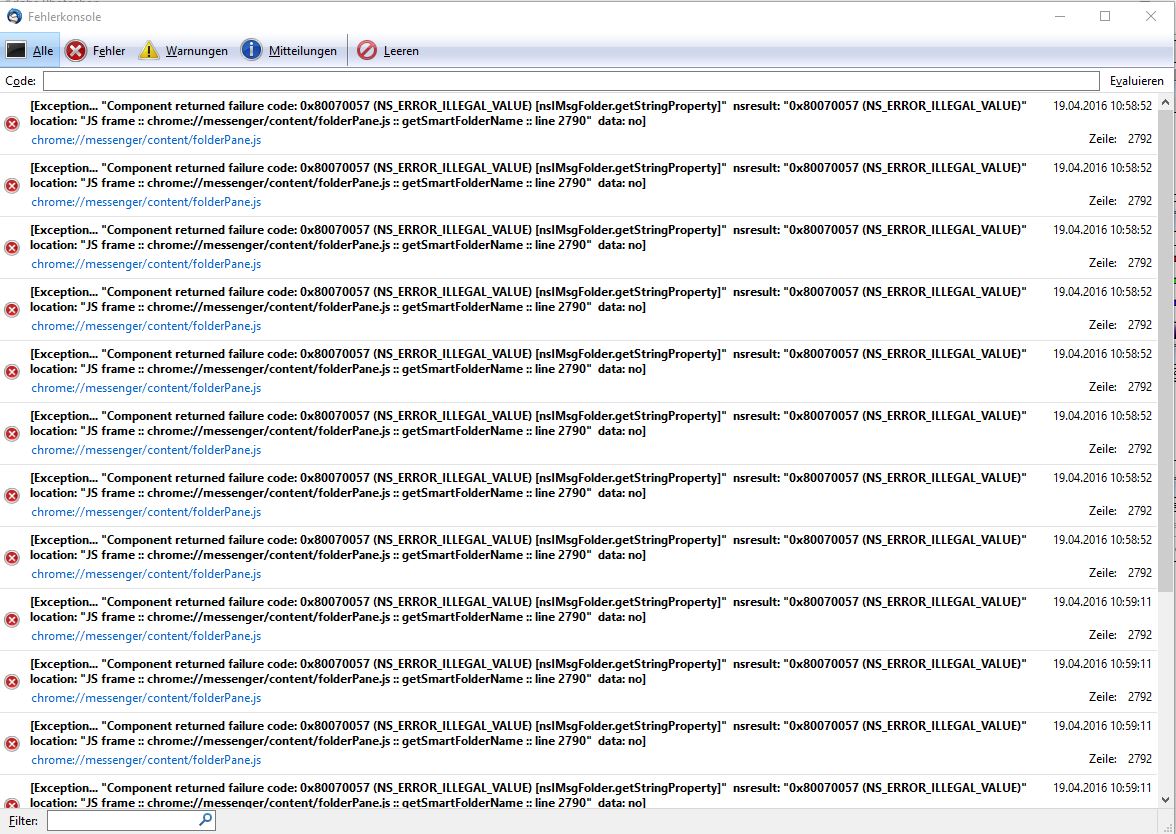Viewport: 1176px width, 834px height.
Task: Show only Warnungen entries
Action: [x=184, y=50]
